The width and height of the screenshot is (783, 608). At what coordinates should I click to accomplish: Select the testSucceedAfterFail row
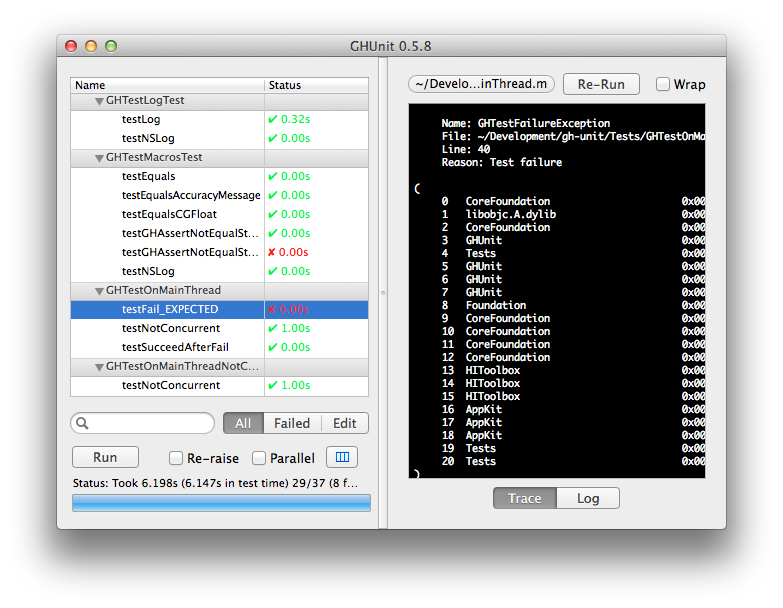pos(220,347)
